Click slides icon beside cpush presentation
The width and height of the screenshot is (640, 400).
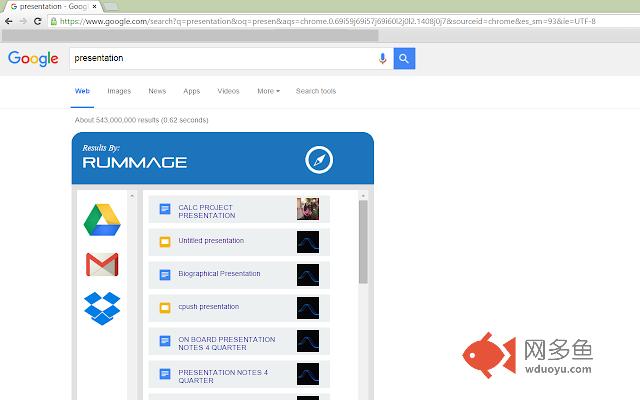click(x=165, y=307)
